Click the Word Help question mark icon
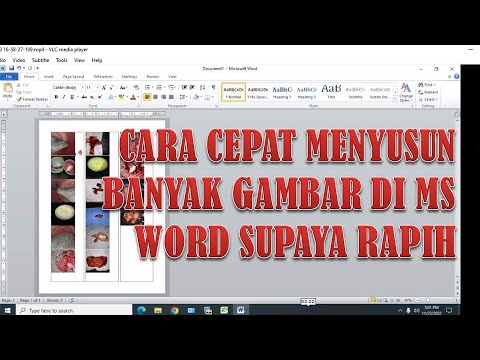 click(x=457, y=76)
